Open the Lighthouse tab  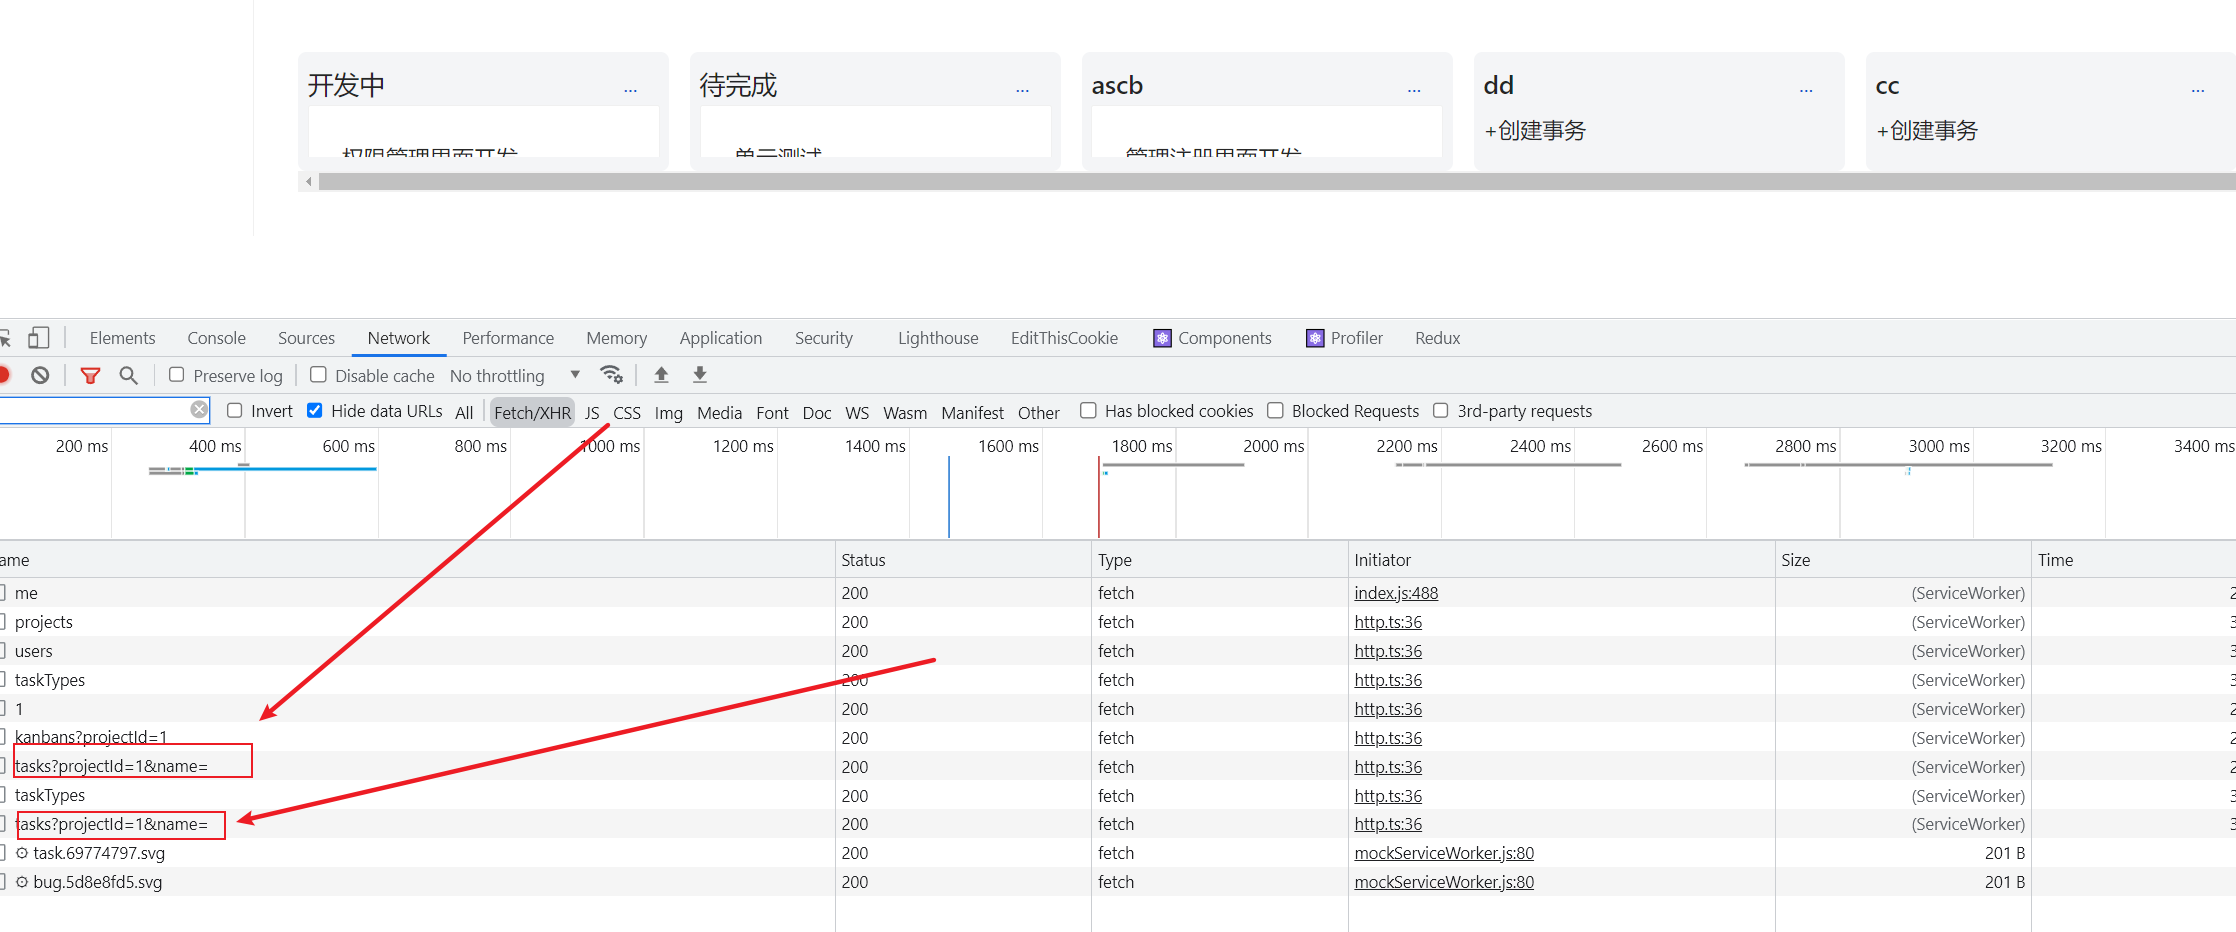(938, 338)
